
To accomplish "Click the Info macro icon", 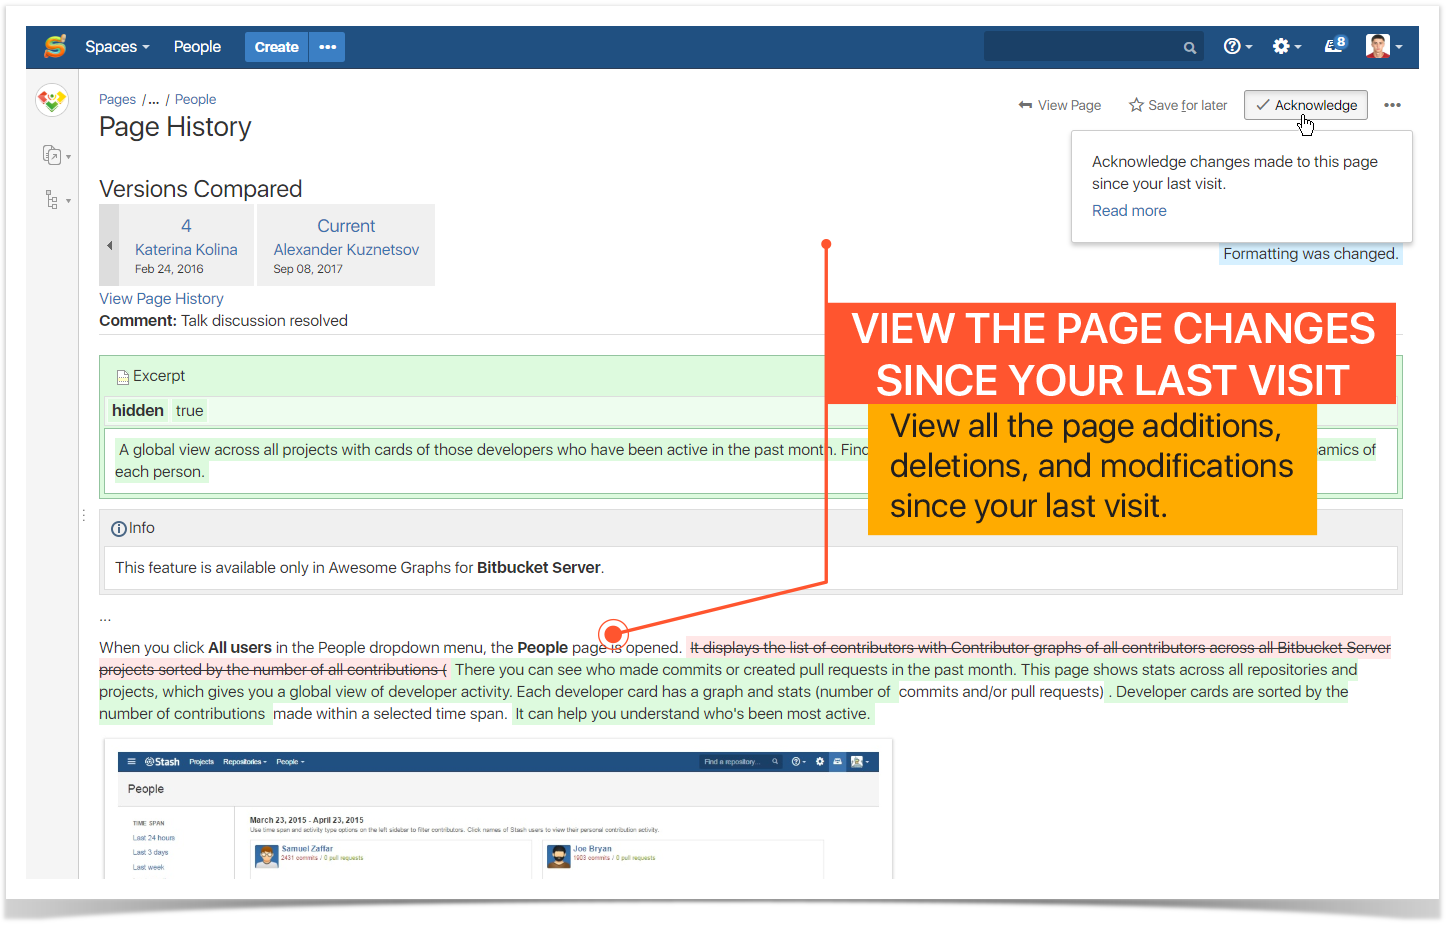I will point(119,529).
